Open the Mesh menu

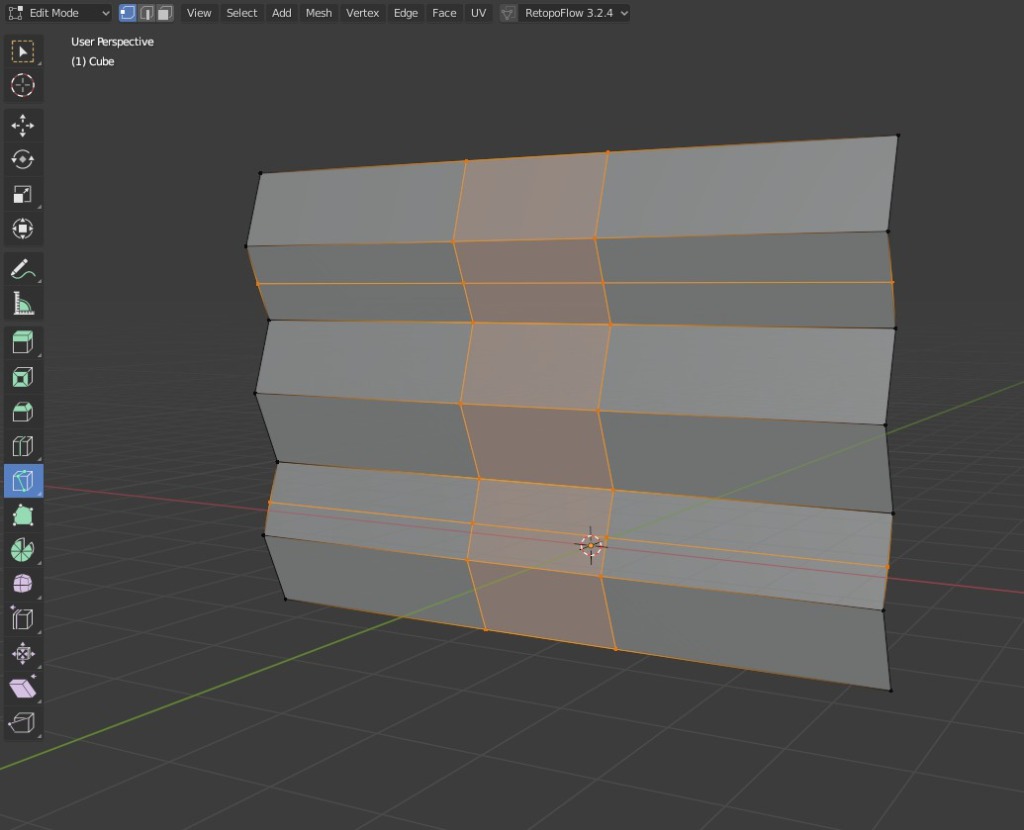(x=318, y=13)
